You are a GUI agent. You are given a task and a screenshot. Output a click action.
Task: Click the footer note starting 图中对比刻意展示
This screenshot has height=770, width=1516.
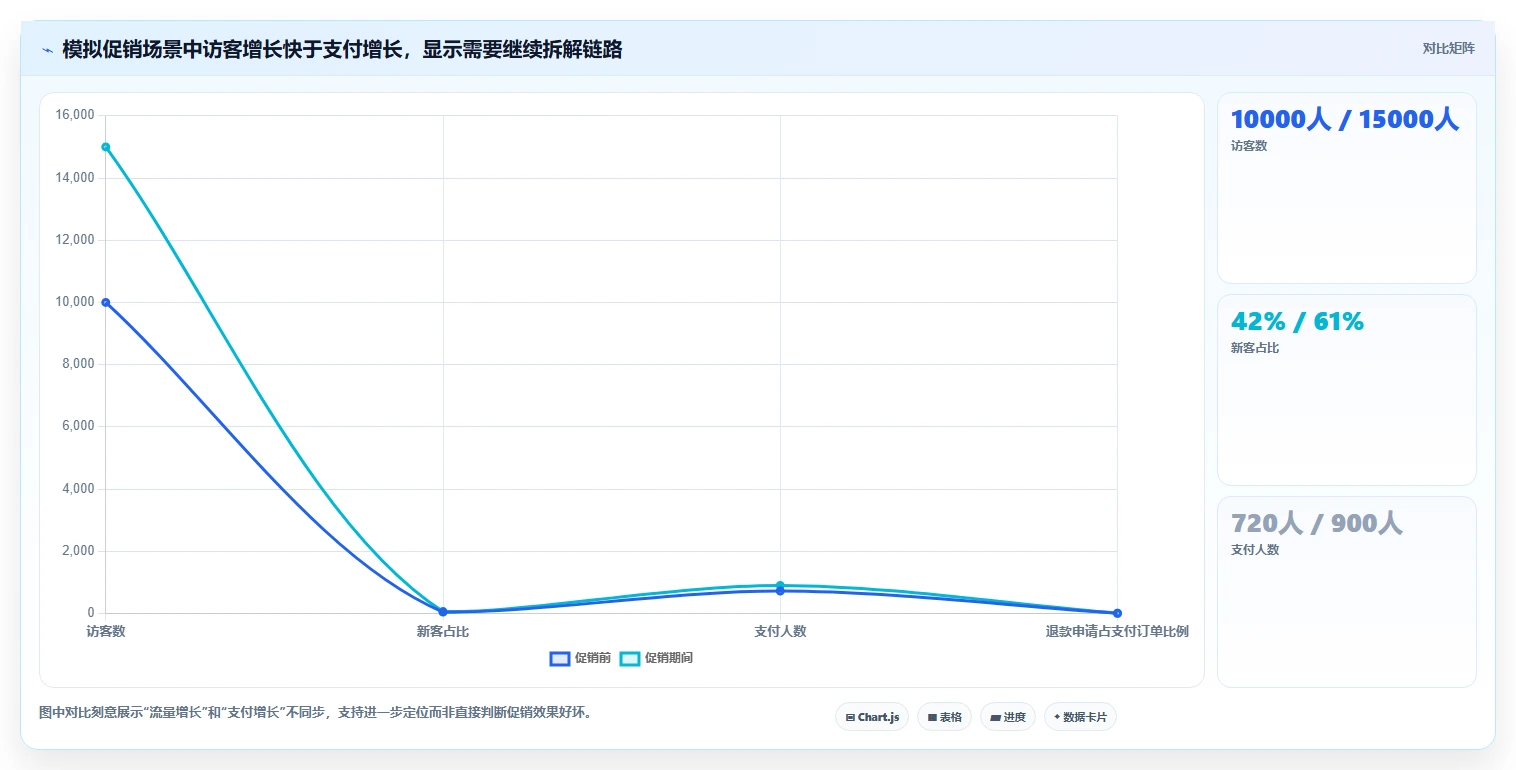click(x=315, y=713)
